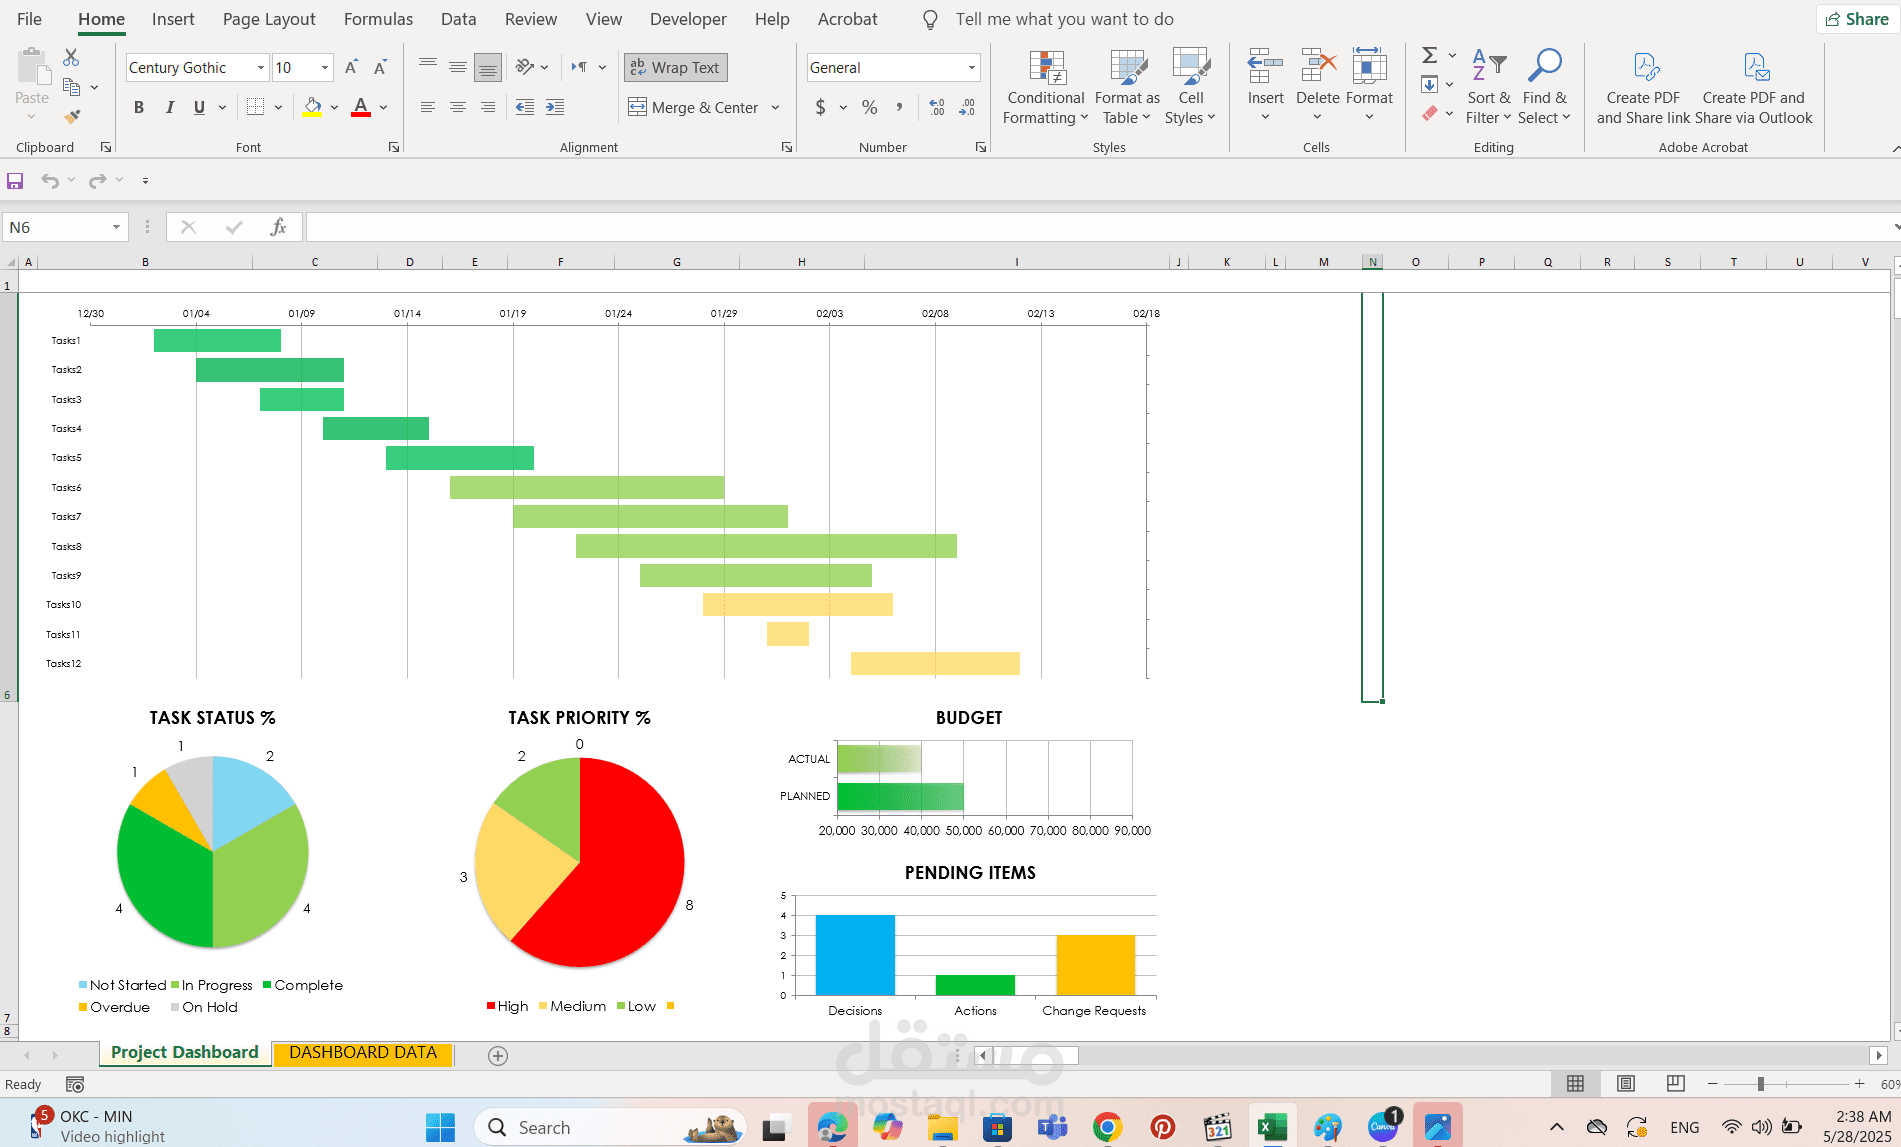Viewport: 1901px width, 1147px height.
Task: Adjust the zoom slider in status bar
Action: click(x=1760, y=1084)
